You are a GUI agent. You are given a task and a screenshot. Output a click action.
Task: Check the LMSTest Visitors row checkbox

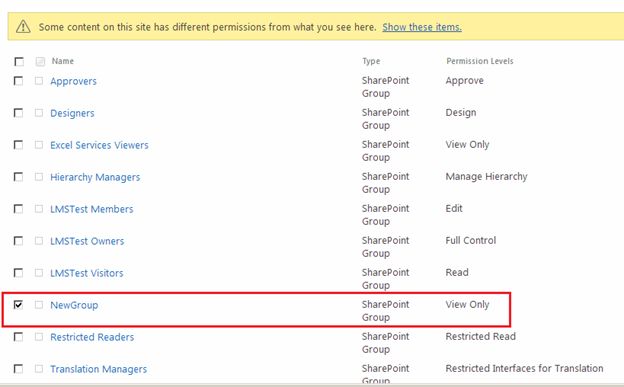point(18,273)
